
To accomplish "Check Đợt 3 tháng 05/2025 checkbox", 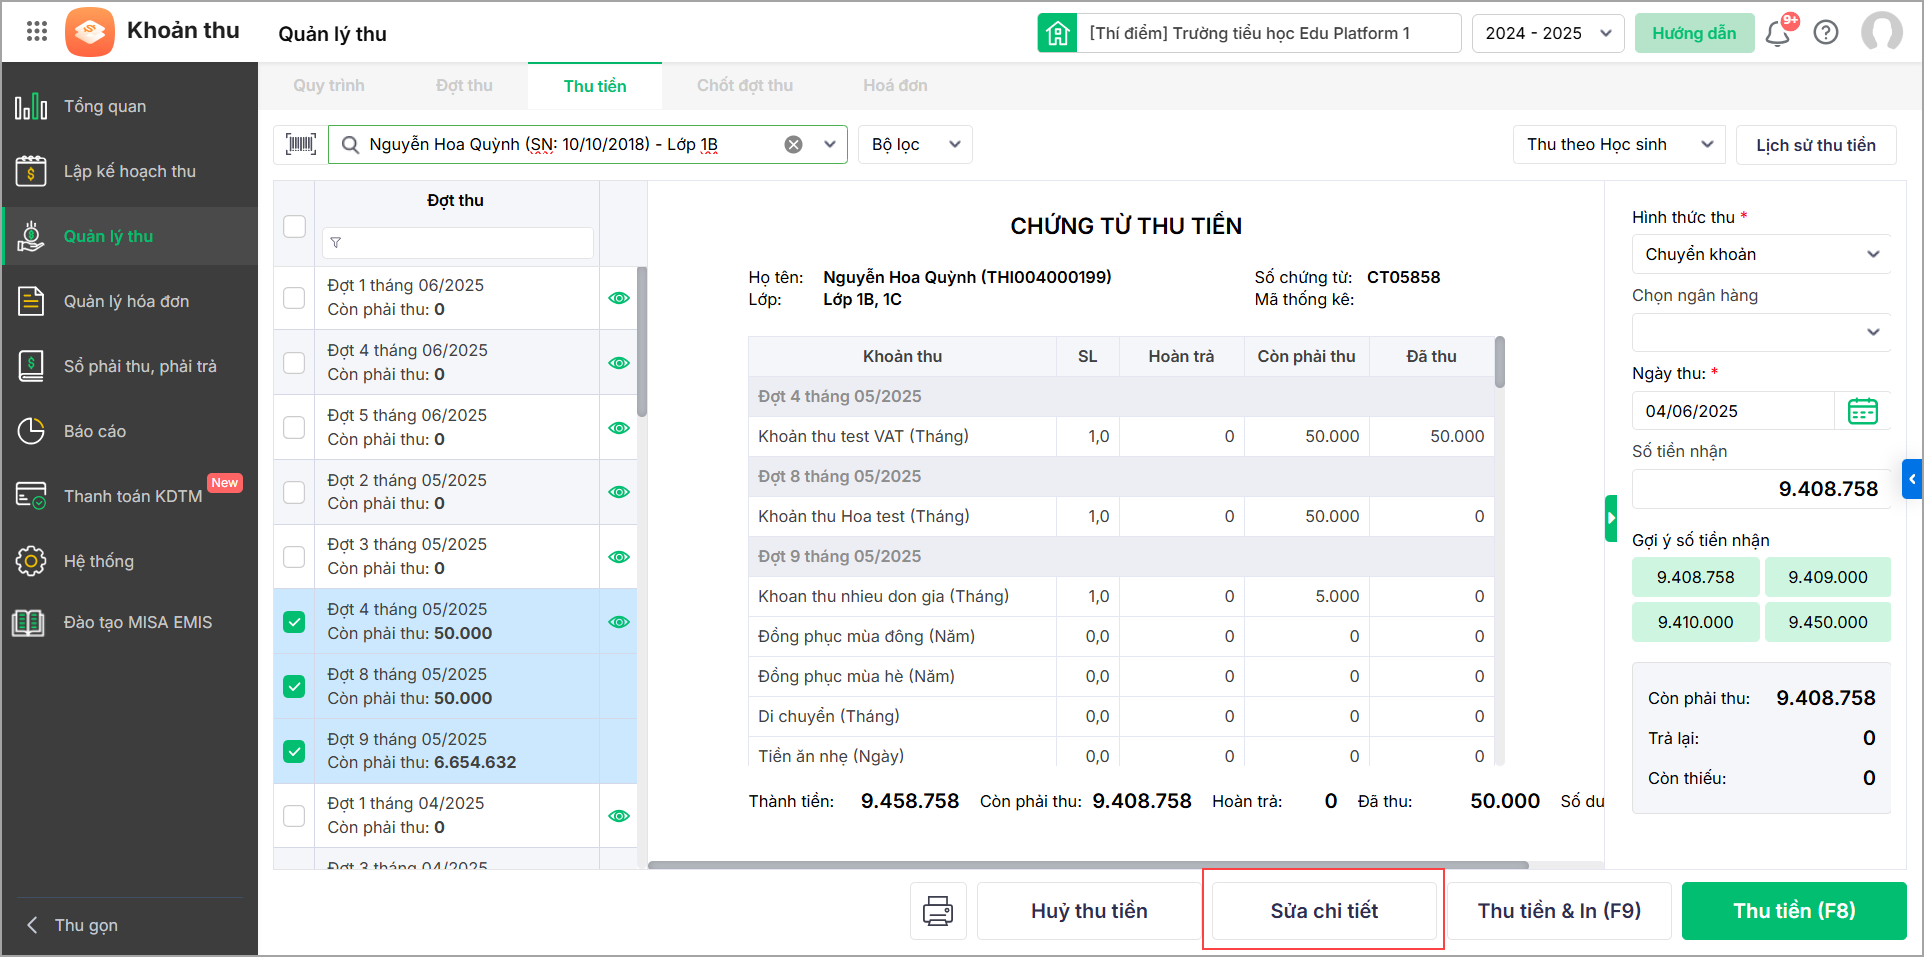I will point(294,556).
